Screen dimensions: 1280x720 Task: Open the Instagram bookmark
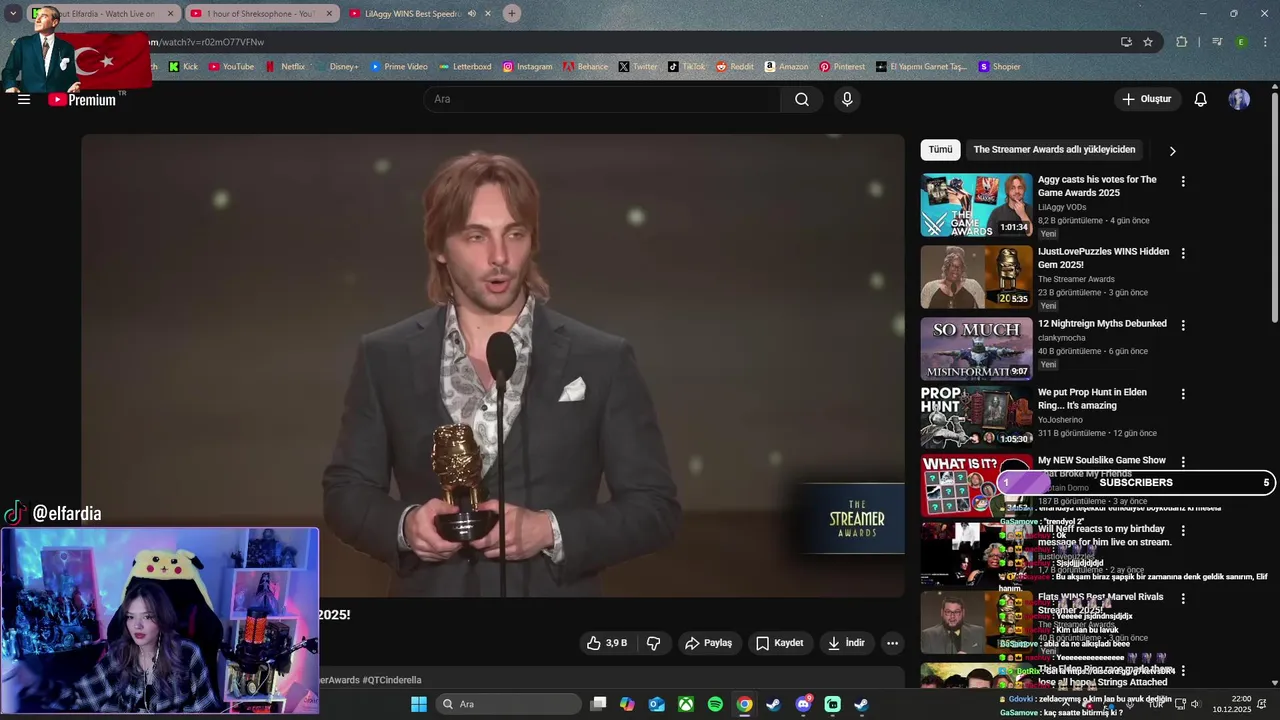(x=527, y=67)
